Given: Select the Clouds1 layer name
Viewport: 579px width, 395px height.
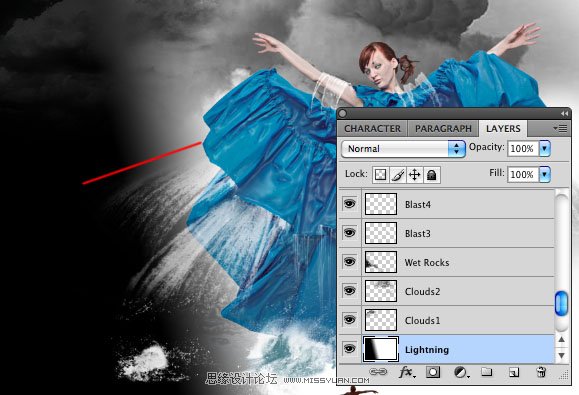Looking at the screenshot, I should (422, 320).
